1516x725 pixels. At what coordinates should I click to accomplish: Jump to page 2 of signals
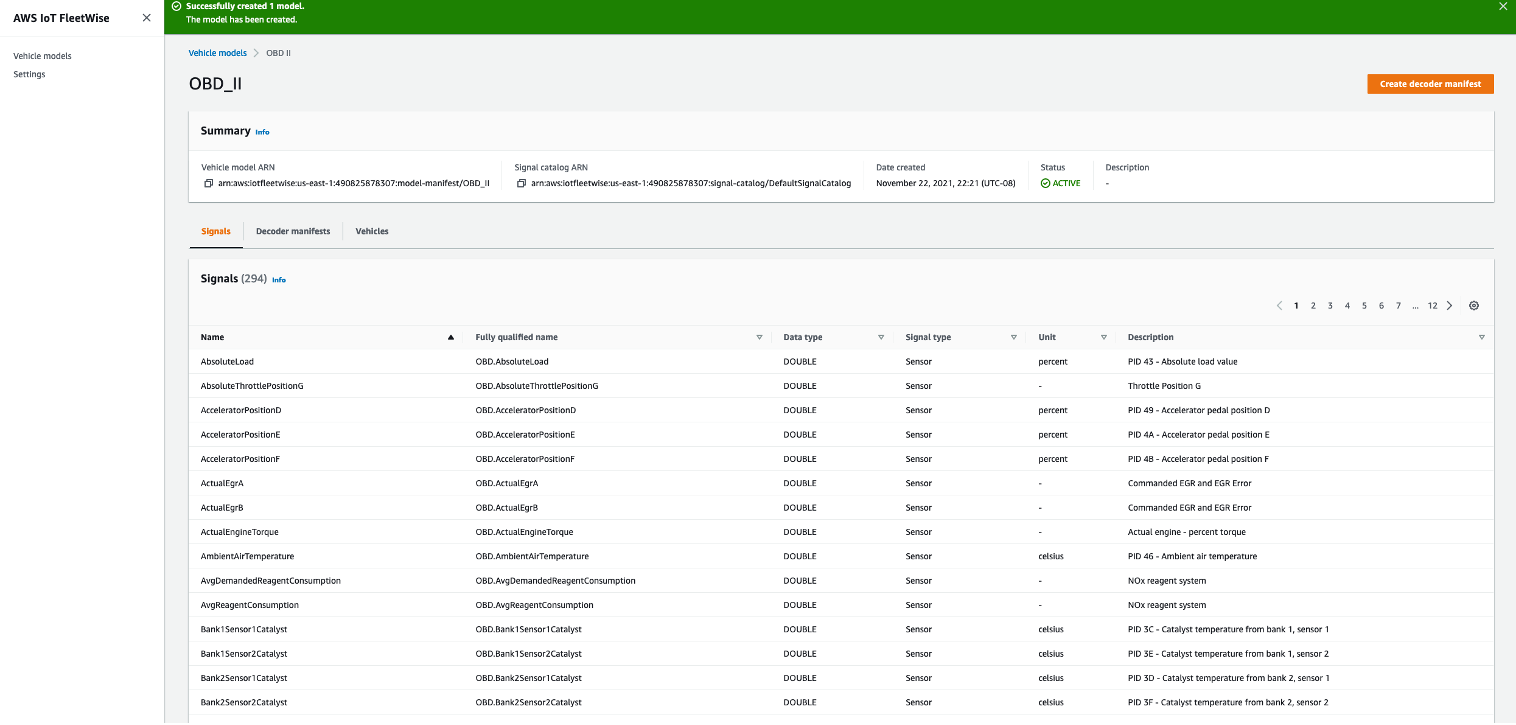(1313, 306)
